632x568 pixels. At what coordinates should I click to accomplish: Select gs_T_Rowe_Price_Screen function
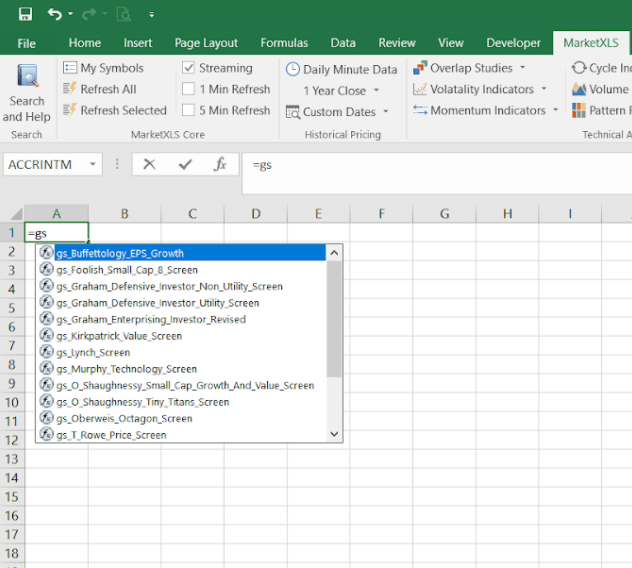click(x=181, y=435)
